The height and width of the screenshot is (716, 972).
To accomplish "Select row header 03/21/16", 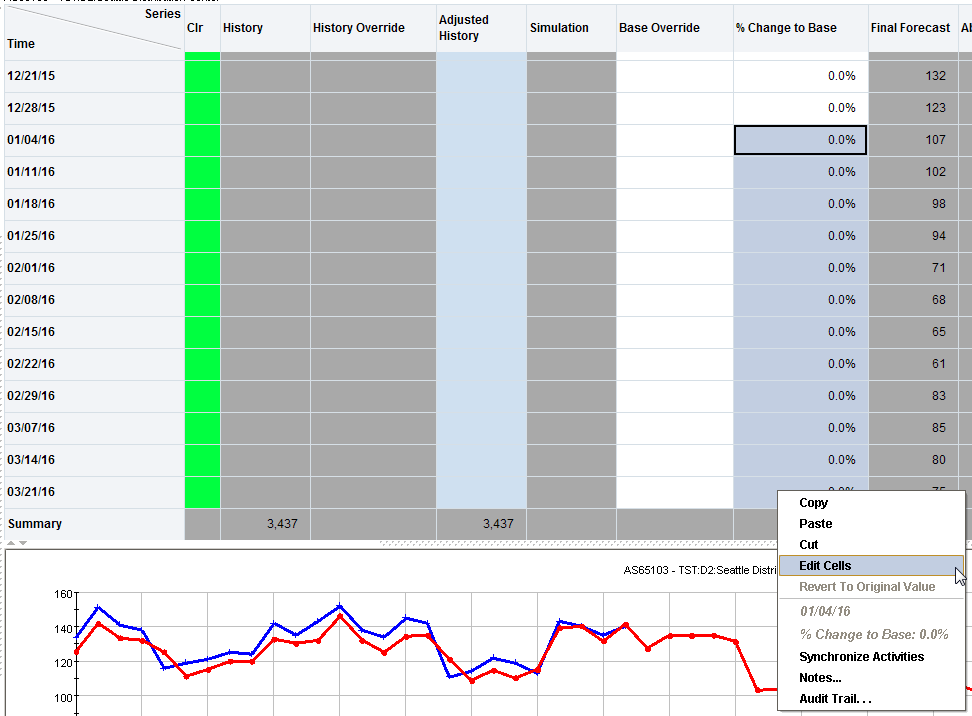I will (94, 492).
